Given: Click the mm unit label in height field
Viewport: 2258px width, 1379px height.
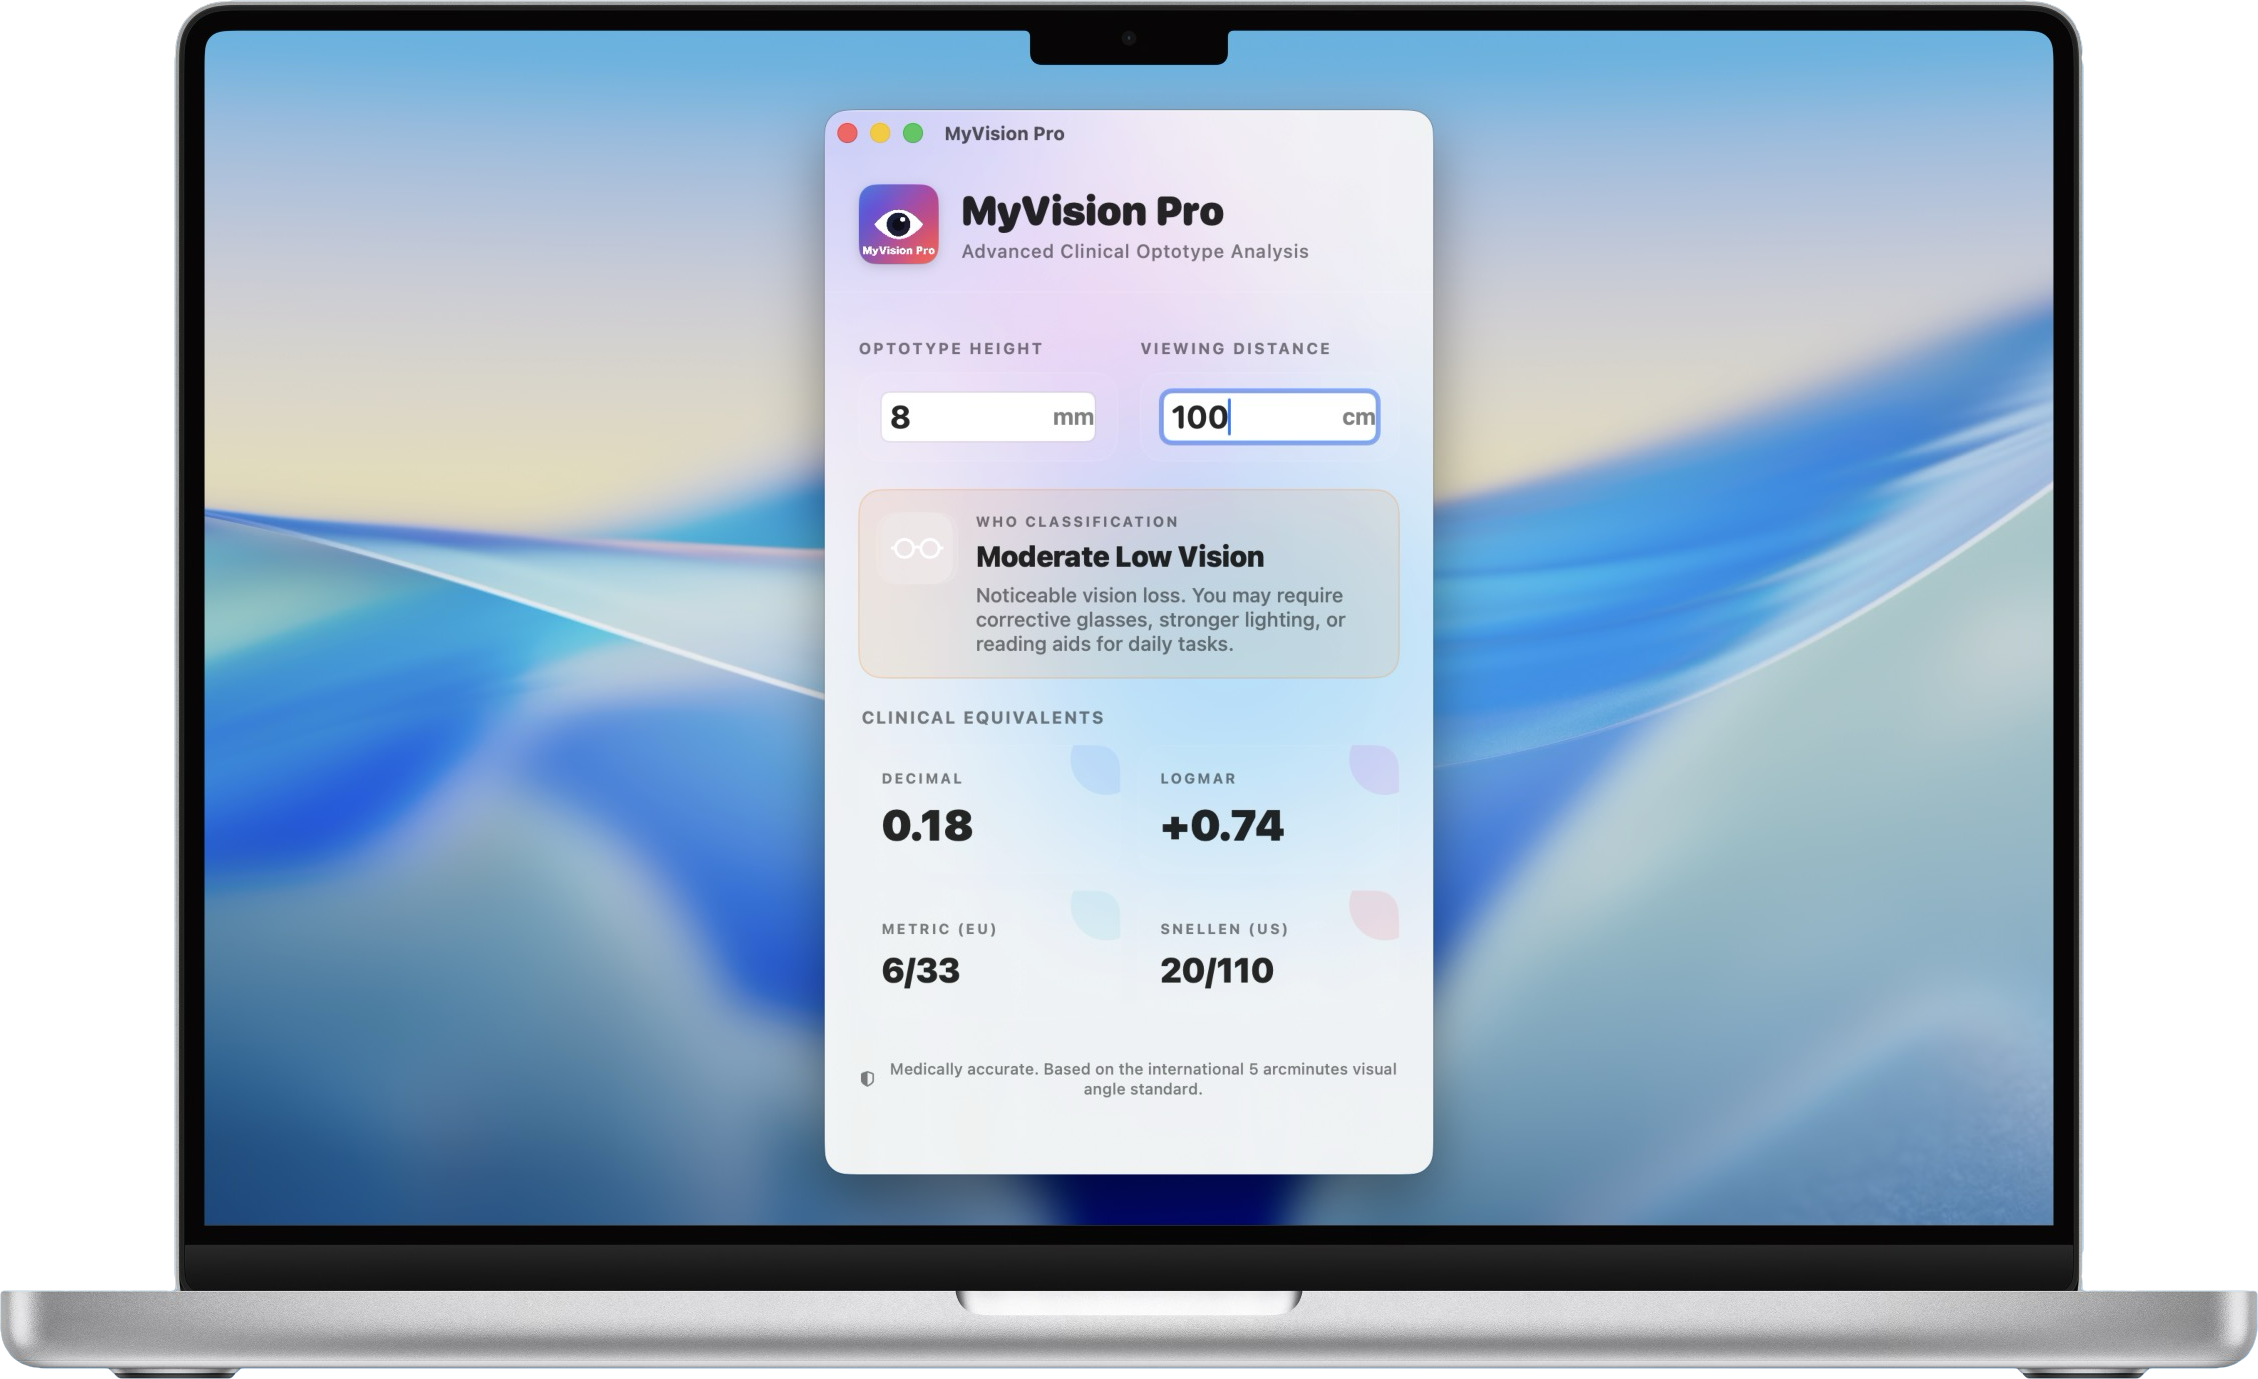Looking at the screenshot, I should [1073, 417].
